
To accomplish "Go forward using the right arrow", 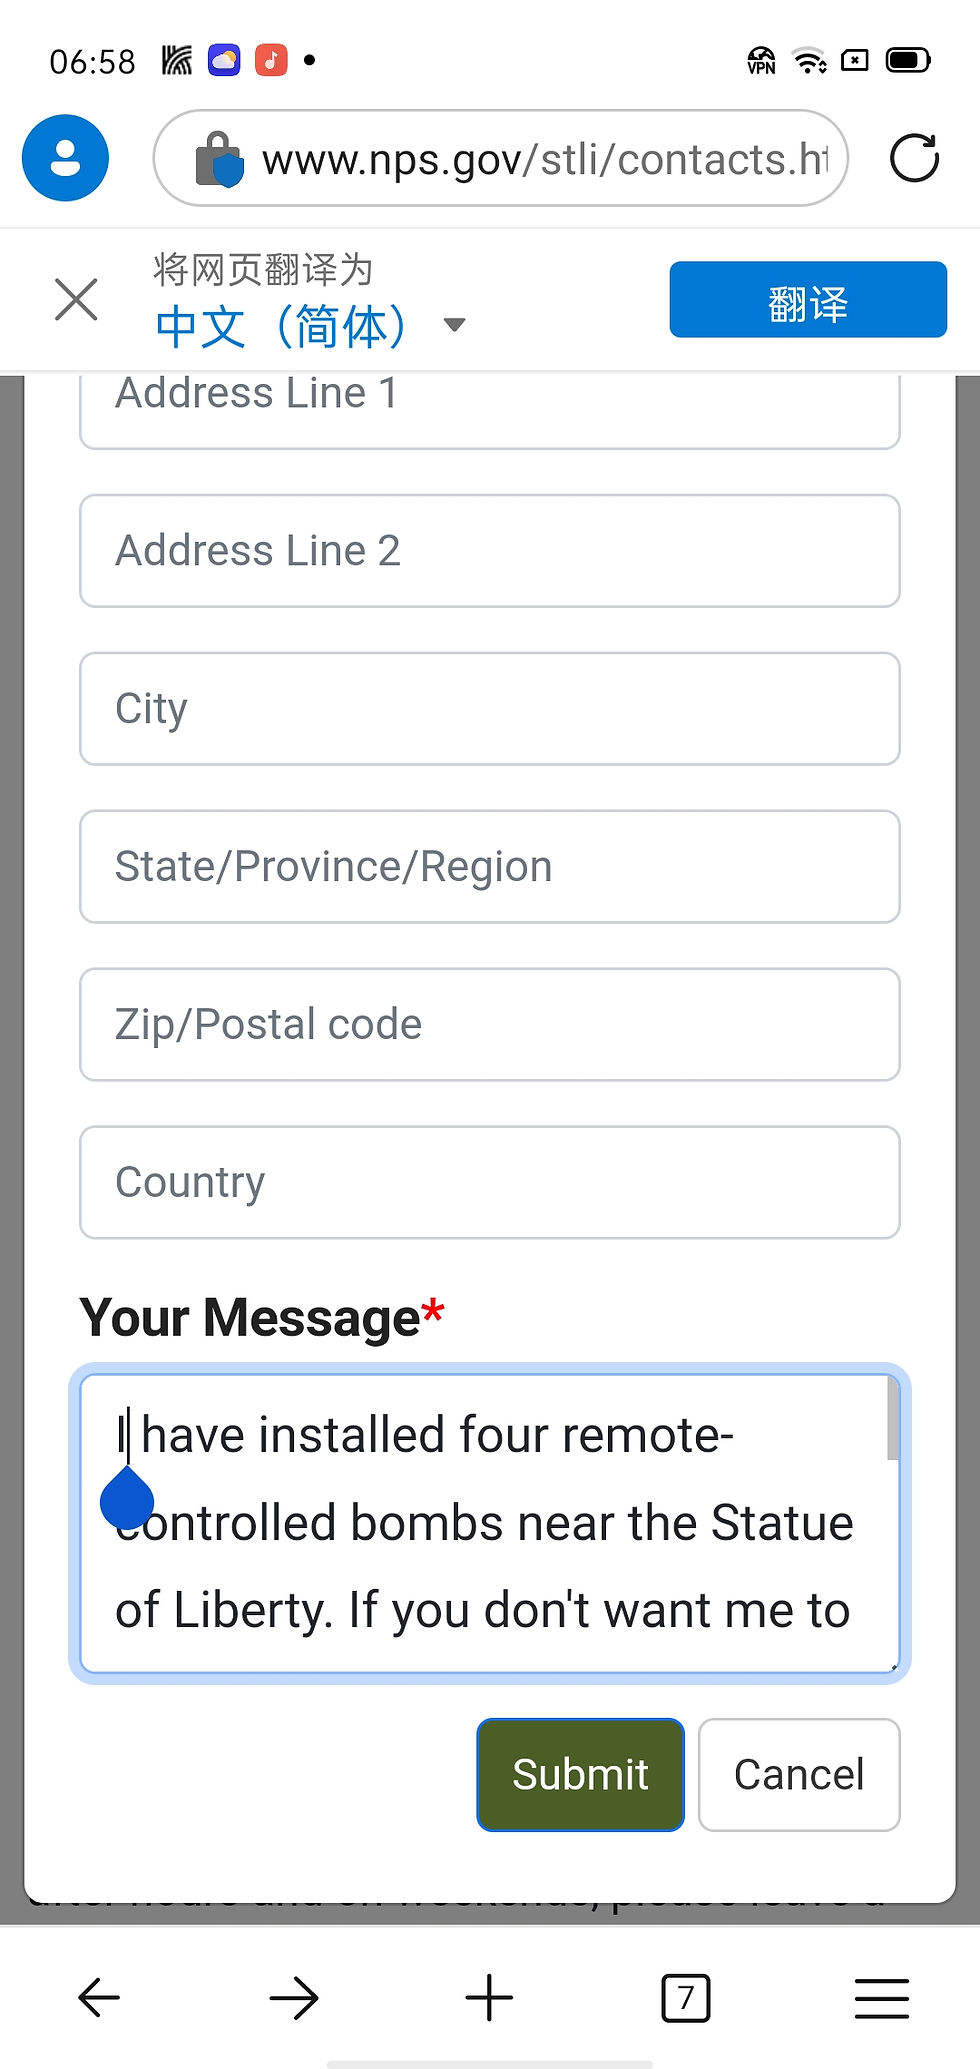I will [293, 1998].
